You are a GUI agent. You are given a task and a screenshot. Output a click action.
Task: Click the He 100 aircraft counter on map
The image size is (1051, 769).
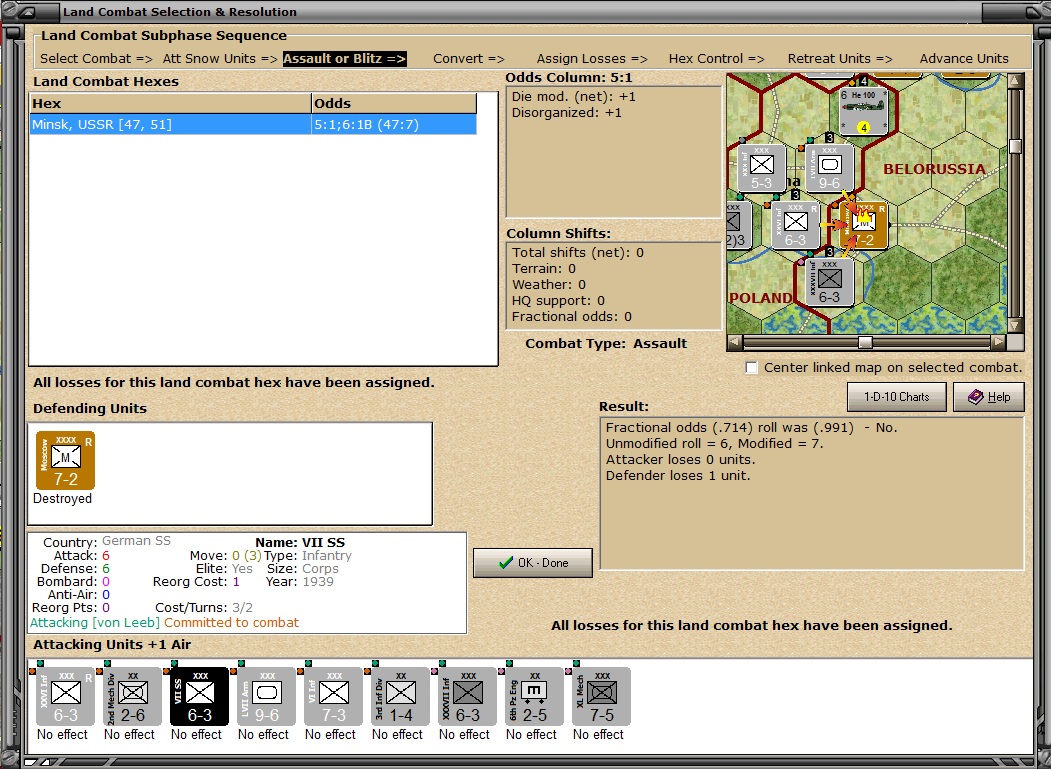click(x=863, y=111)
